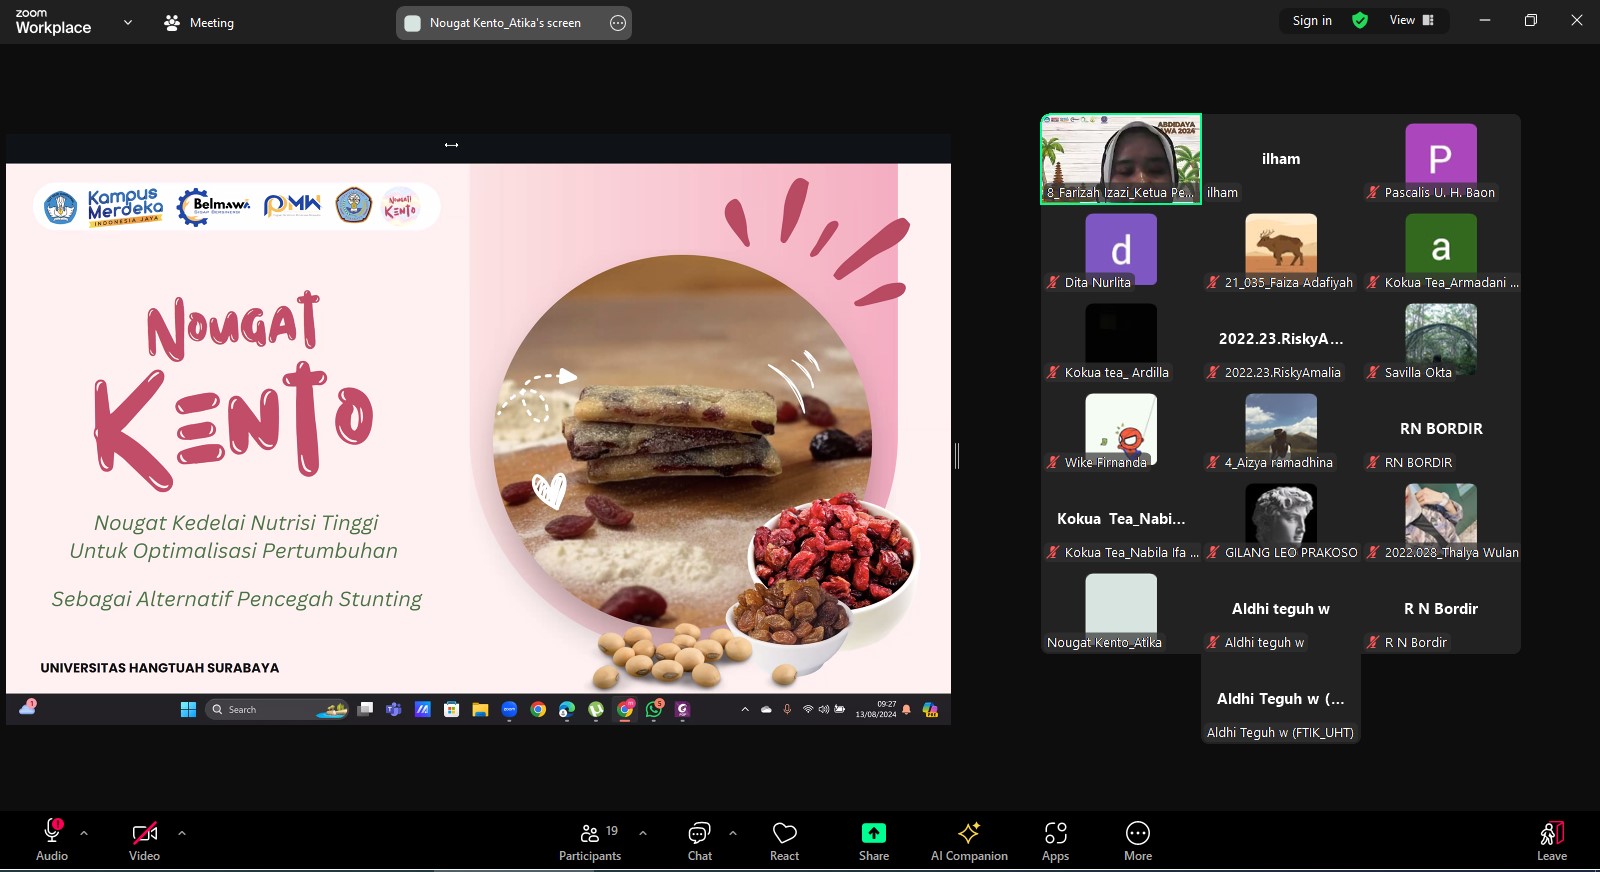Select Farizah Izazi's video thumbnail
This screenshot has height=872, width=1600.
coord(1121,158)
